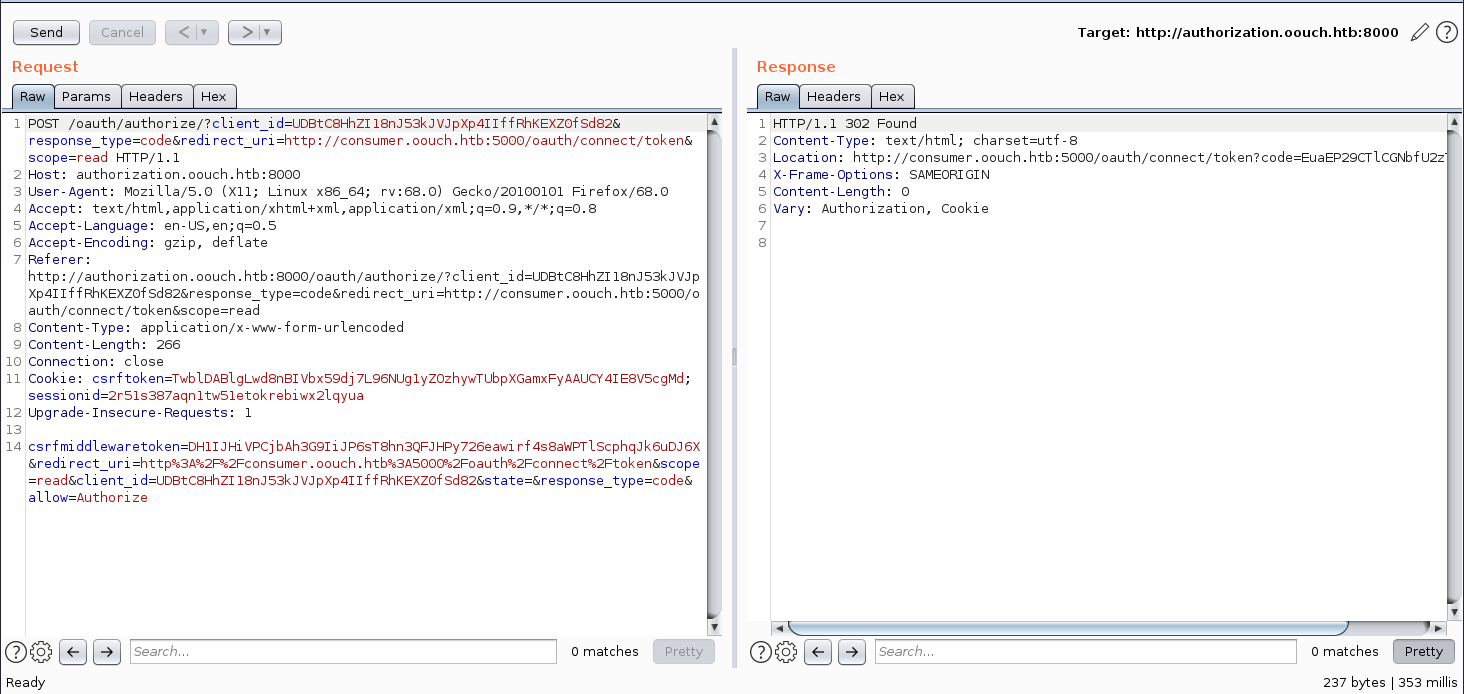Click the 'Upgrade-Insecure-Requests: 1' line
Screen dimensions: 1464x694
pyautogui.click(x=140, y=412)
